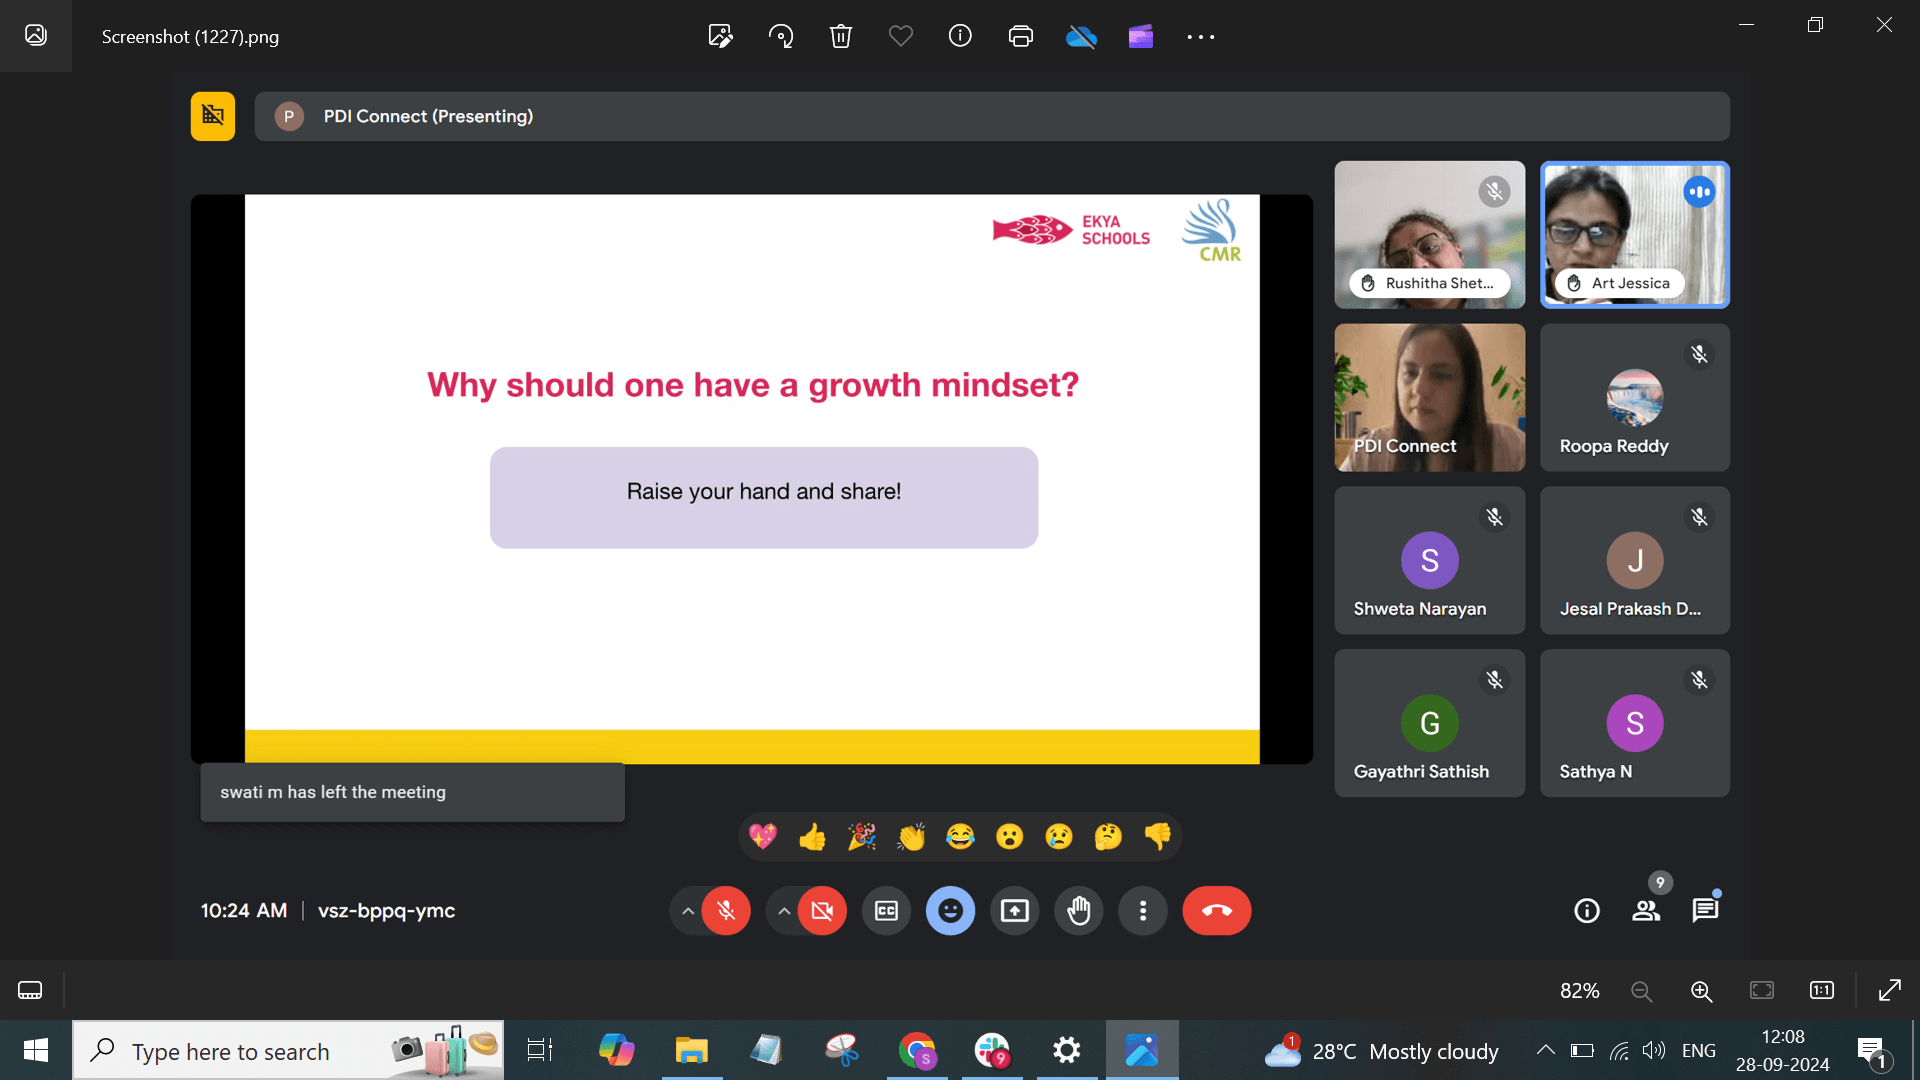
Task: Show the People participants panel
Action: coord(1646,911)
